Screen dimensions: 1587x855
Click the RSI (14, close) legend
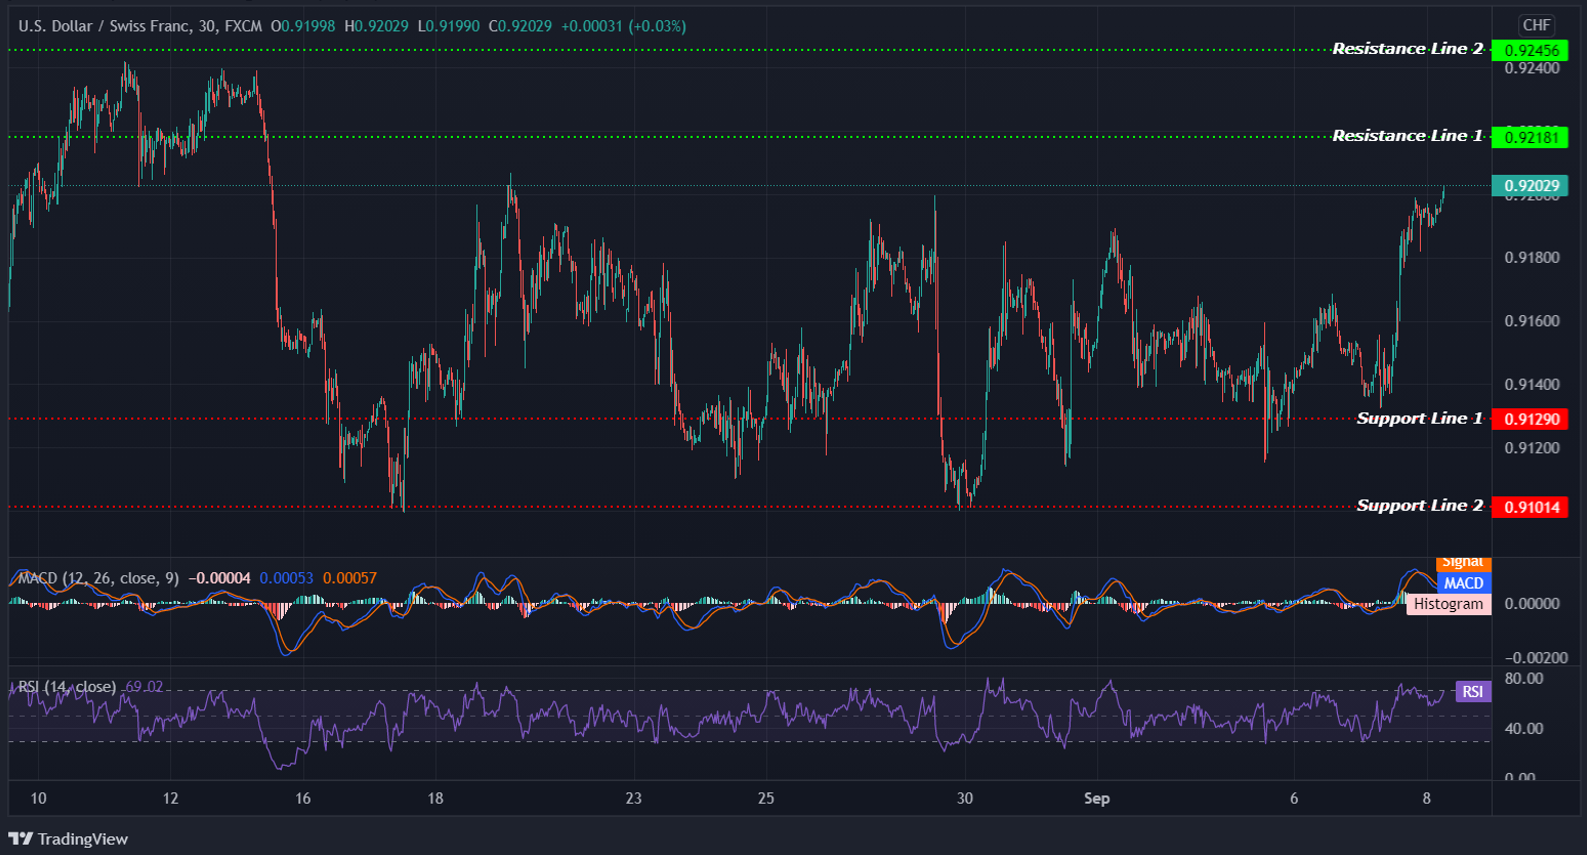tap(67, 687)
